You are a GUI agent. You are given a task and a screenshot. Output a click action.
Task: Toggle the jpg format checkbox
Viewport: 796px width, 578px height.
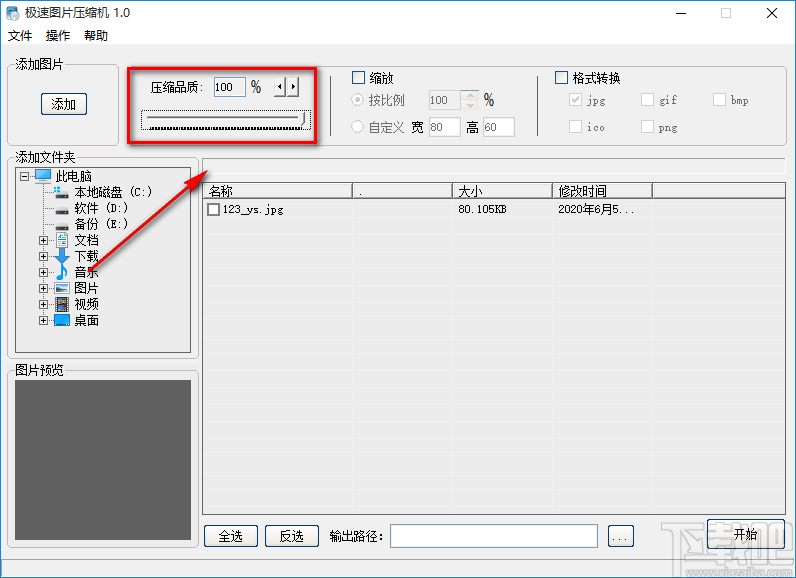(575, 99)
